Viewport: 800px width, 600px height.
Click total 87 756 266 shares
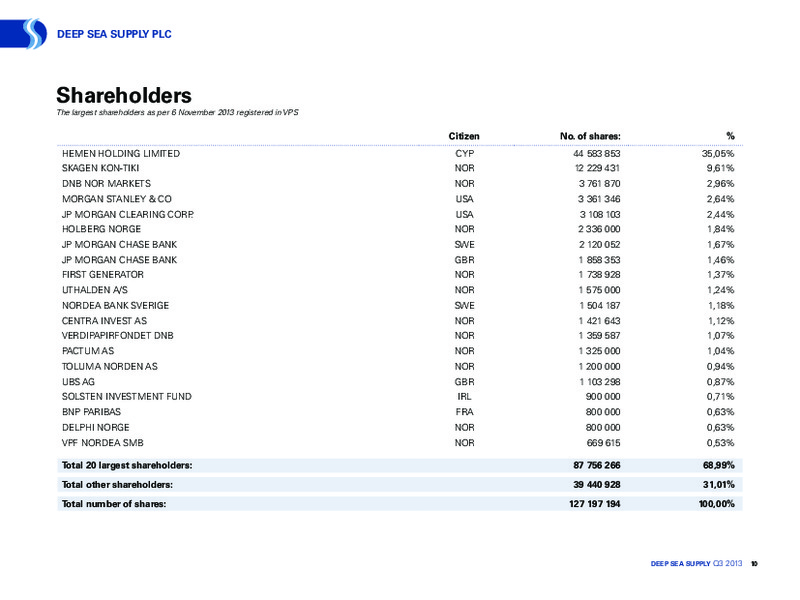597,465
